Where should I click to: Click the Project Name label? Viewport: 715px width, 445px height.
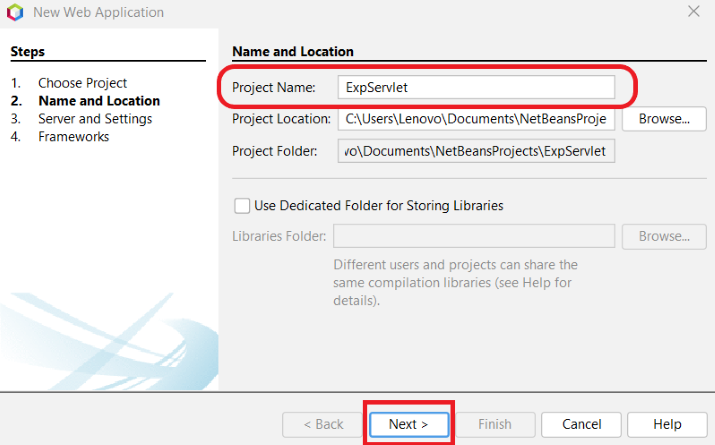click(273, 88)
